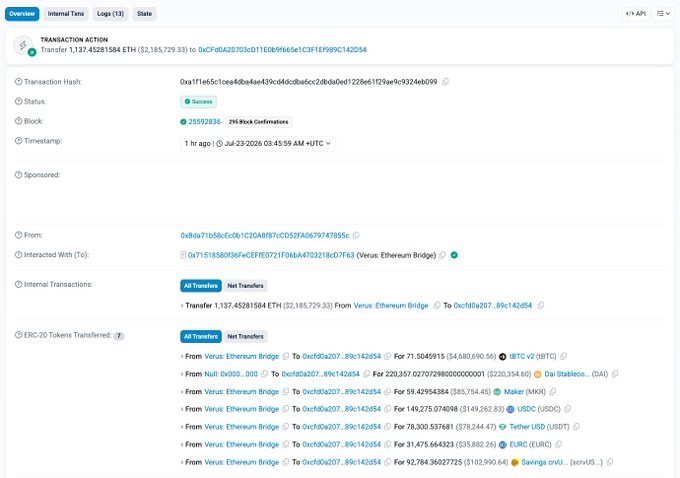Click the Block help icon

point(18,121)
